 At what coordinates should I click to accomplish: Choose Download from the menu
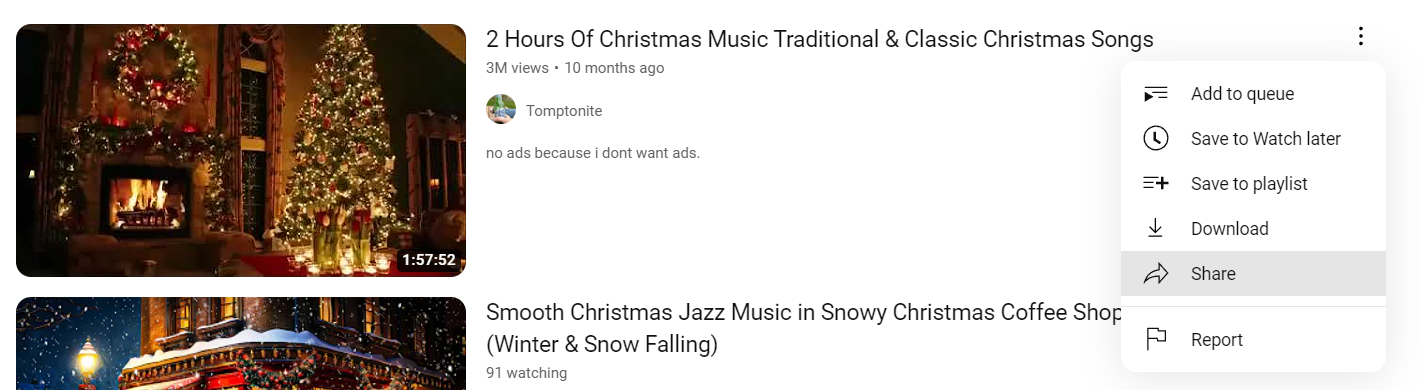(x=1253, y=229)
